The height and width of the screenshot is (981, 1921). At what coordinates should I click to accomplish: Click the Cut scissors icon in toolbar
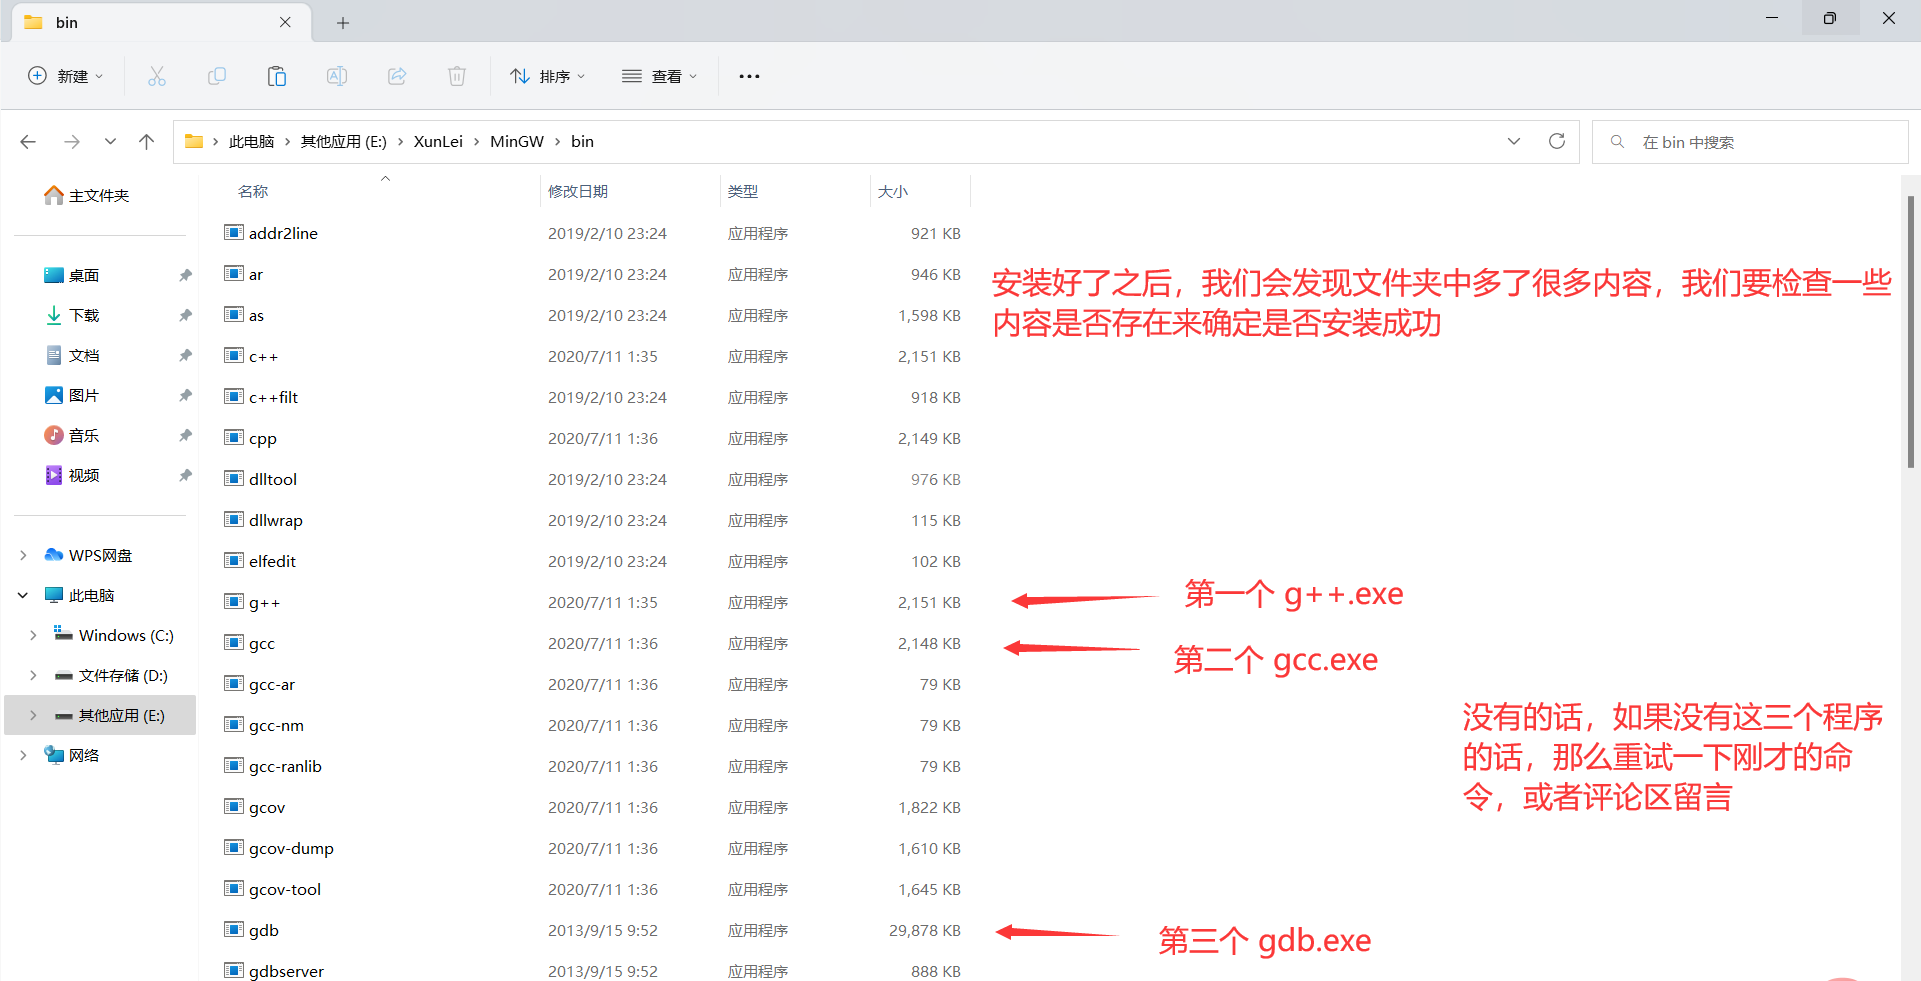point(157,76)
